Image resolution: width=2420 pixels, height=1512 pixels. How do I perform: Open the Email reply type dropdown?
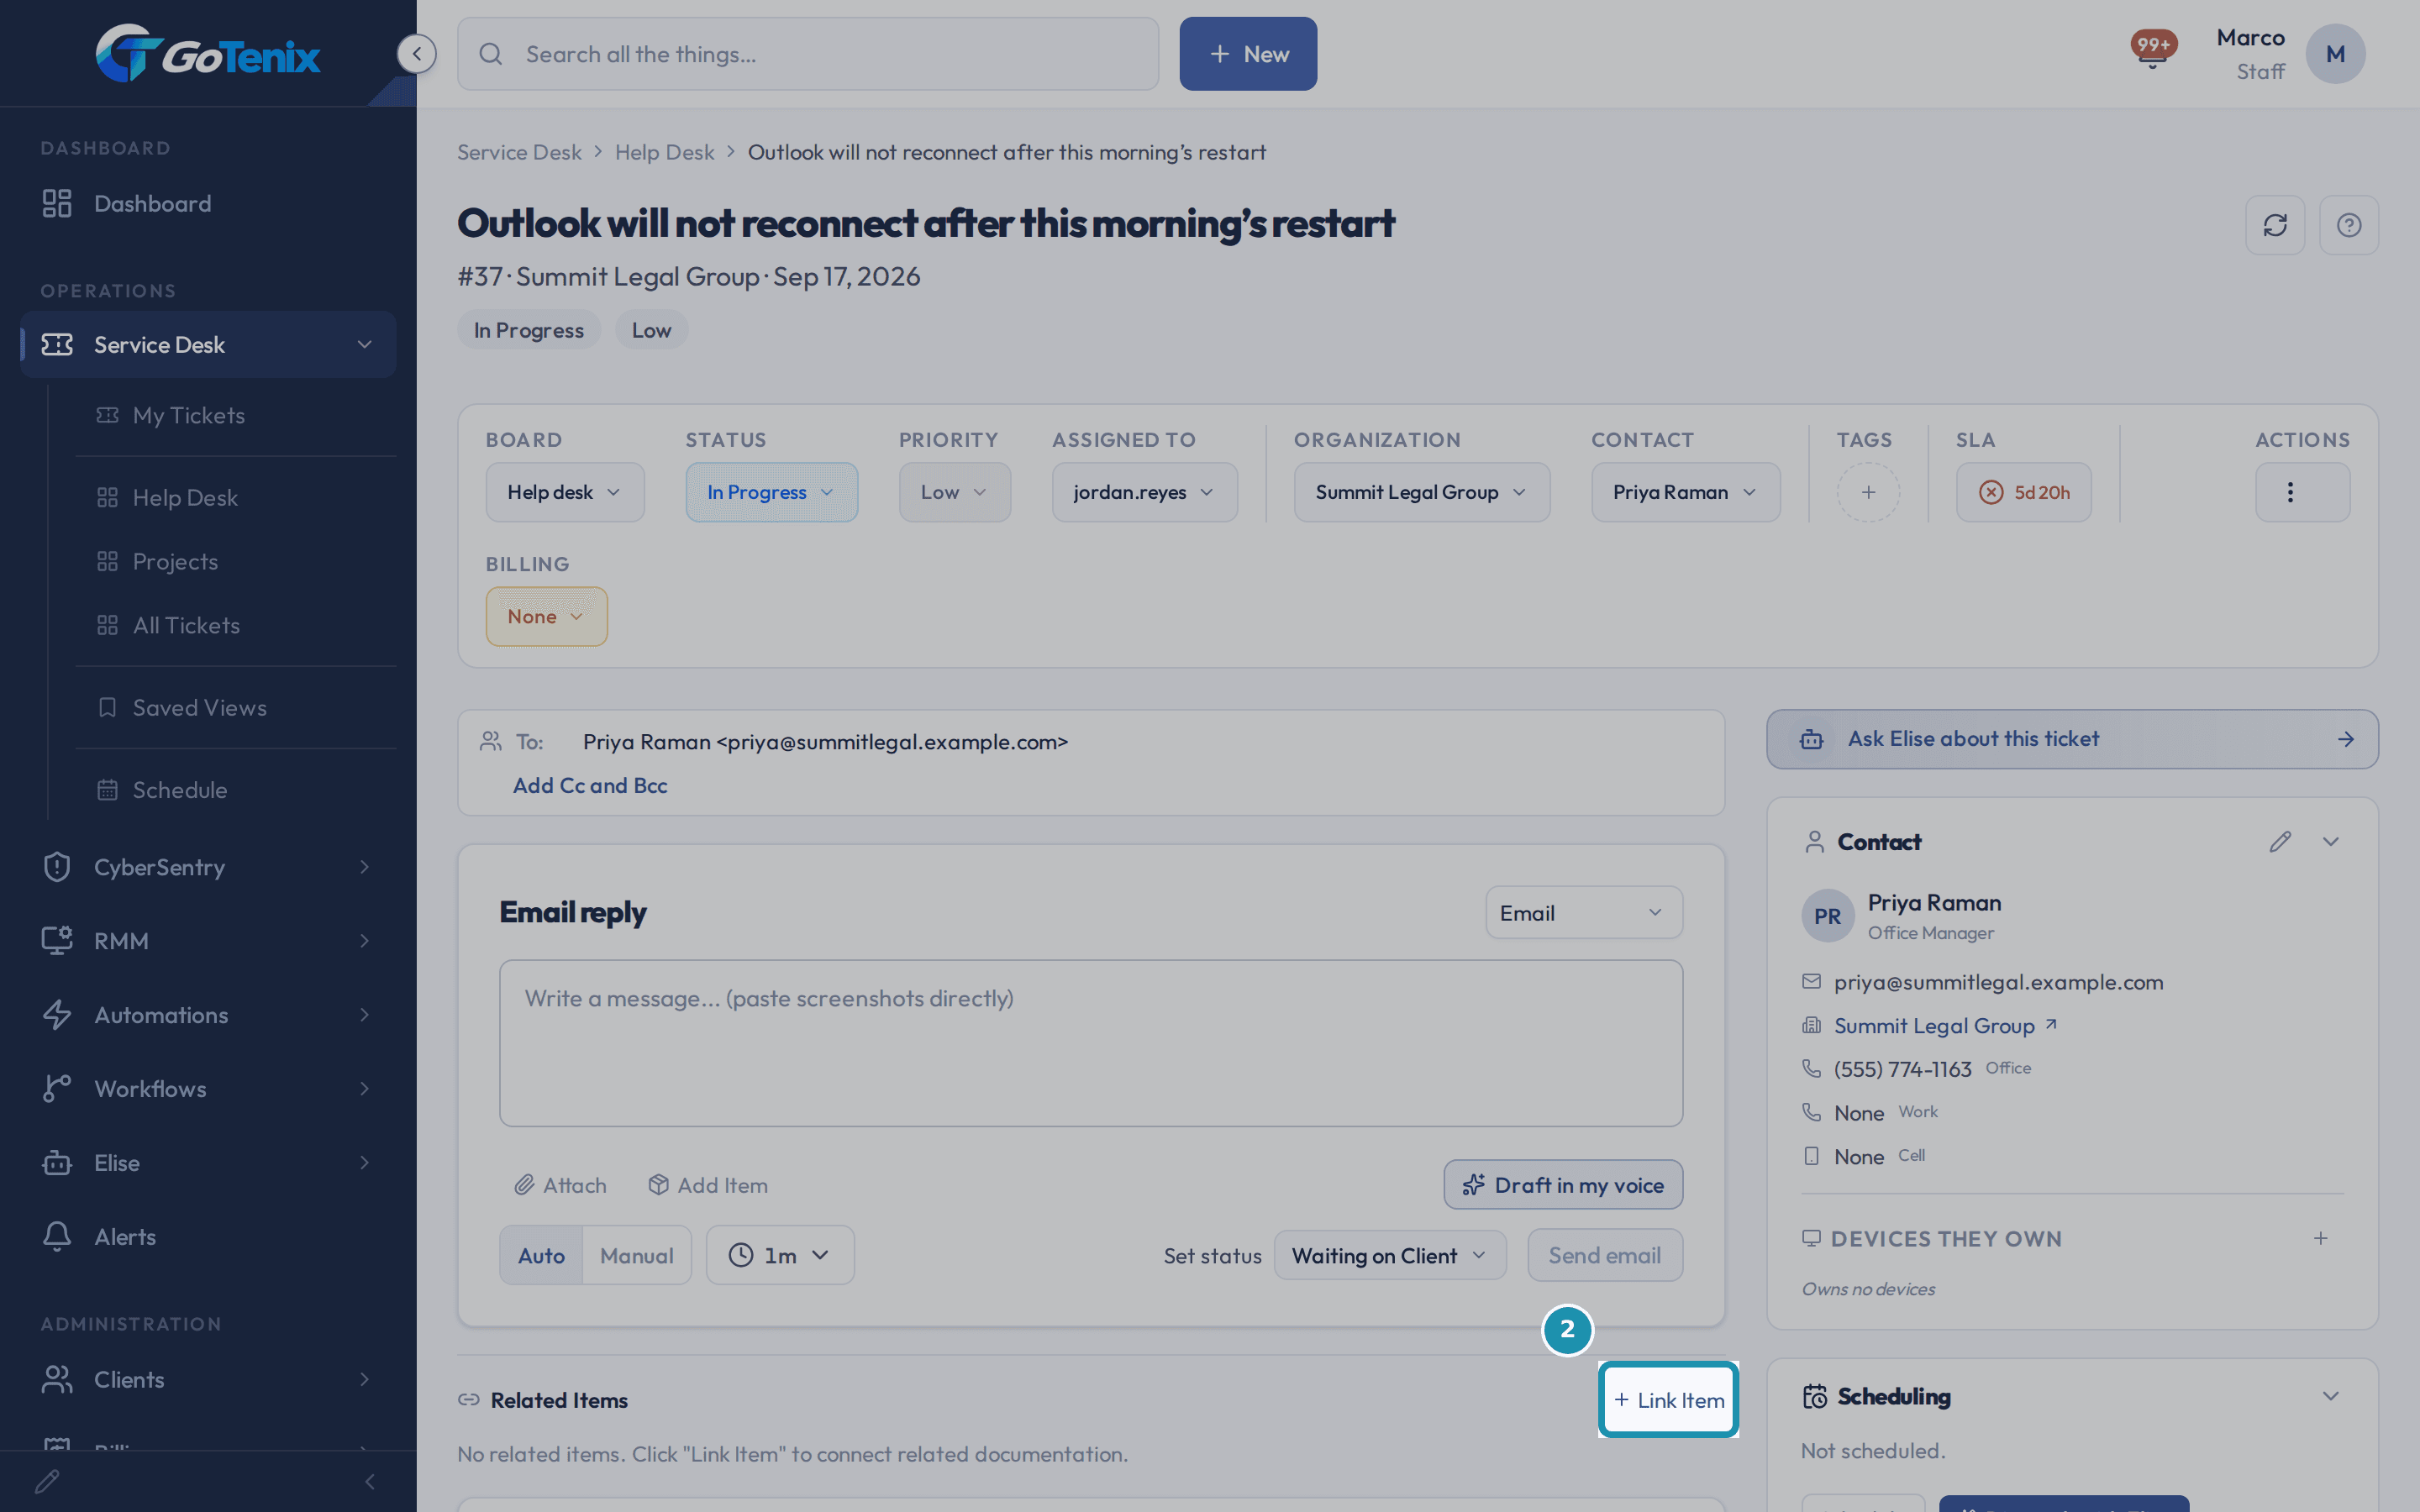(x=1583, y=913)
